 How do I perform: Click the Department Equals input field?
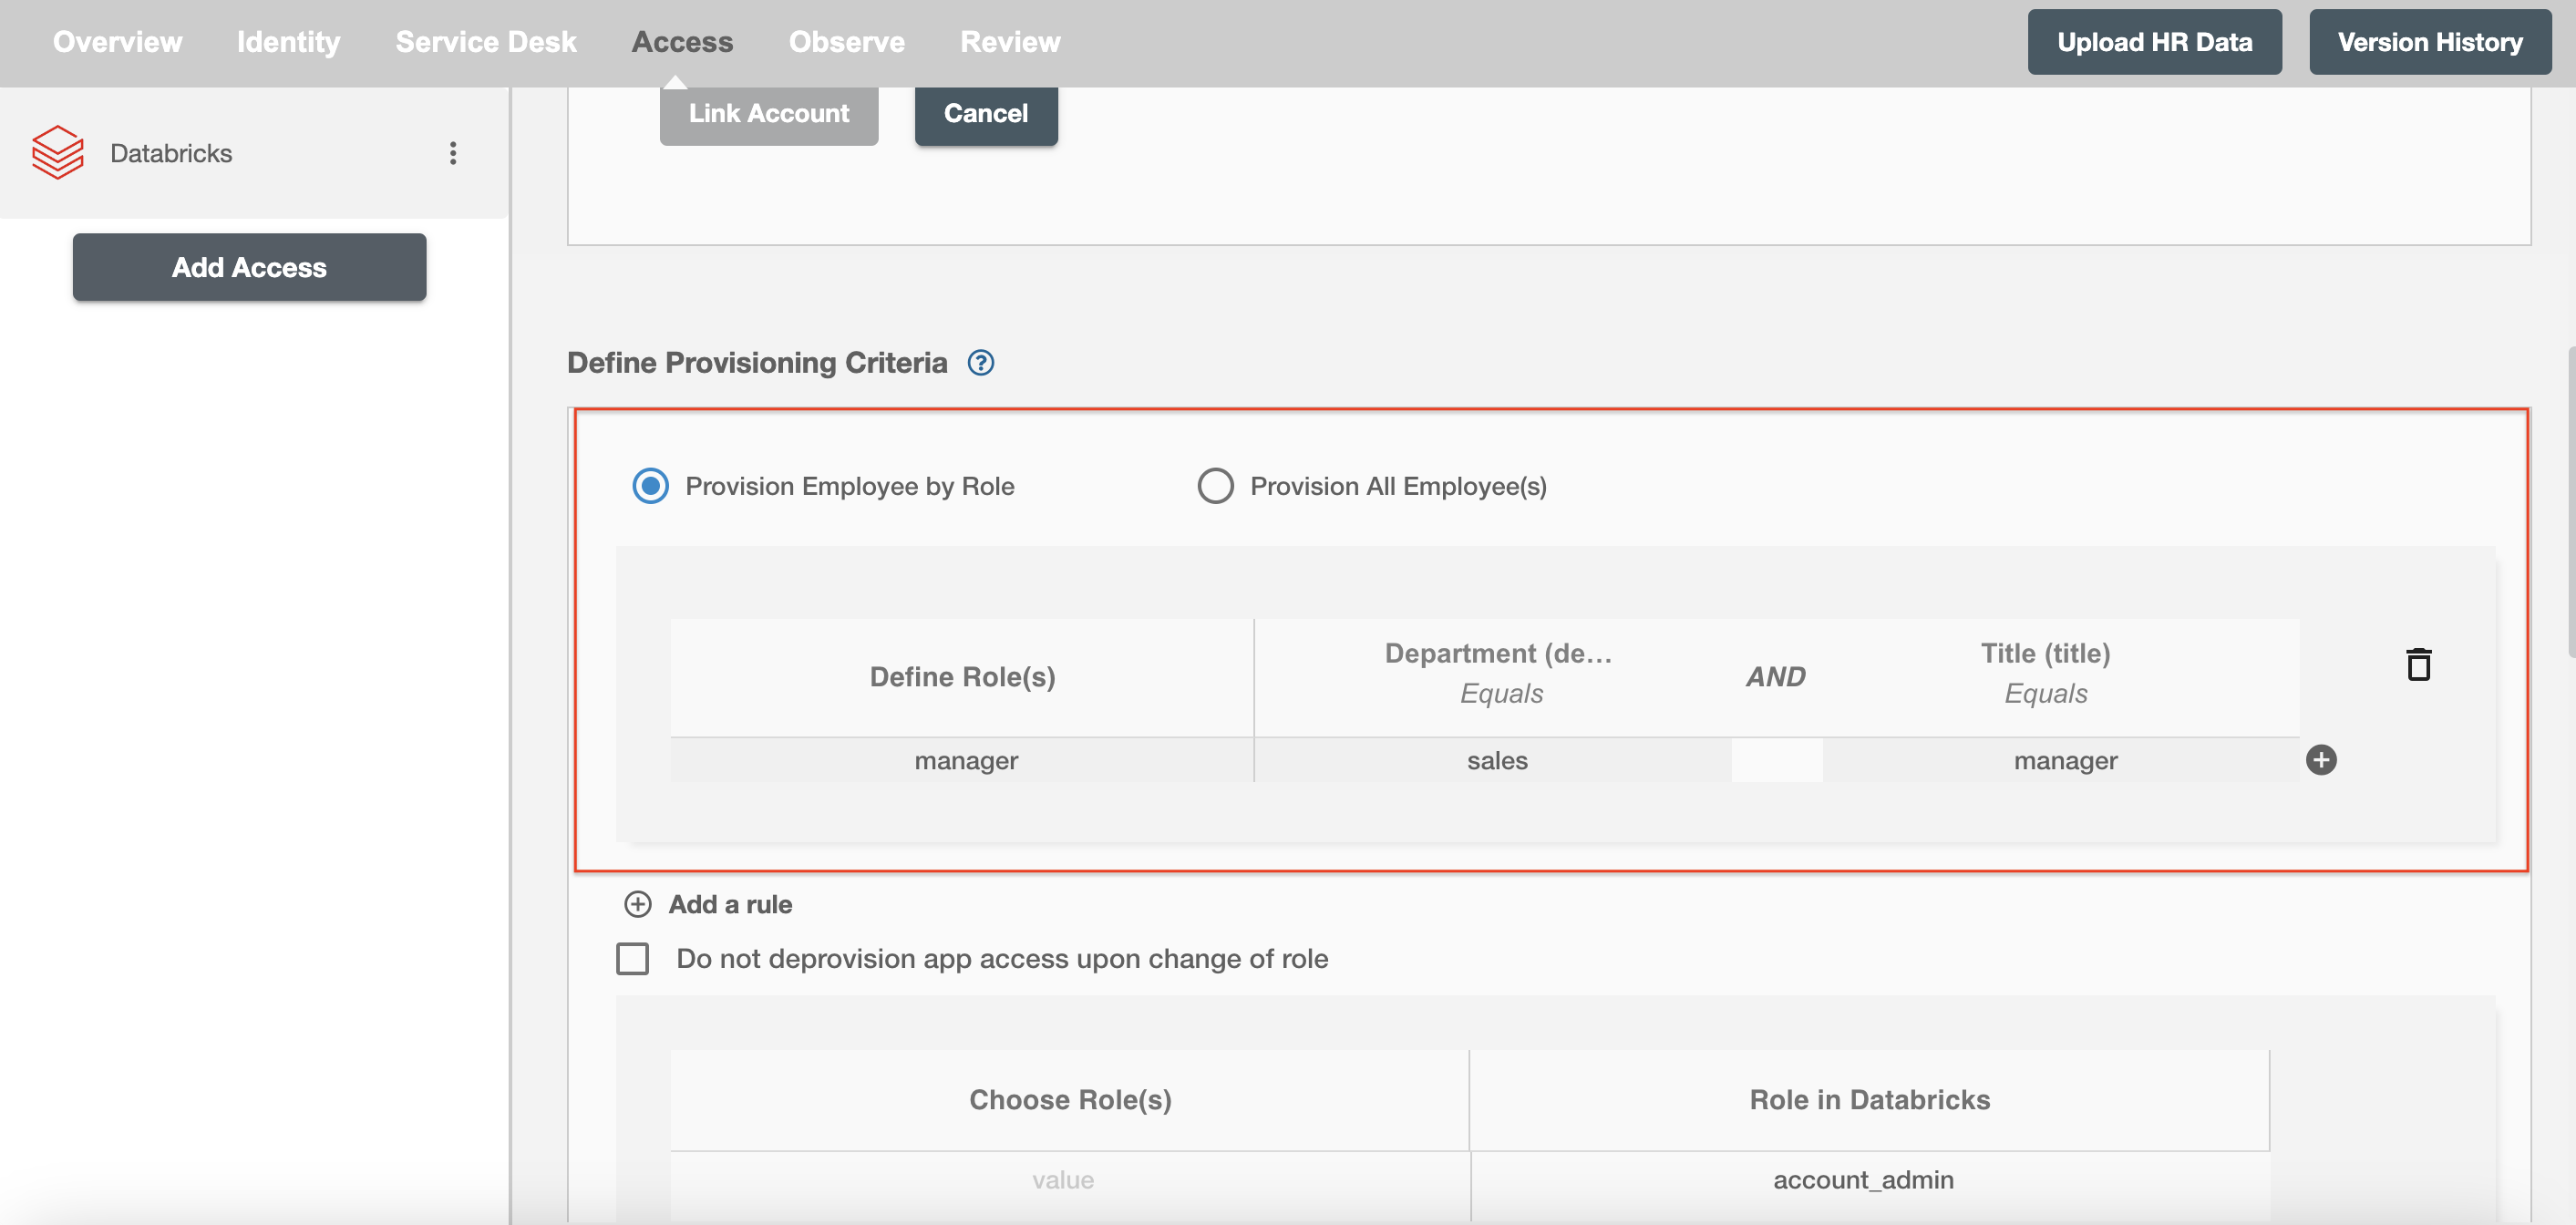click(1497, 758)
